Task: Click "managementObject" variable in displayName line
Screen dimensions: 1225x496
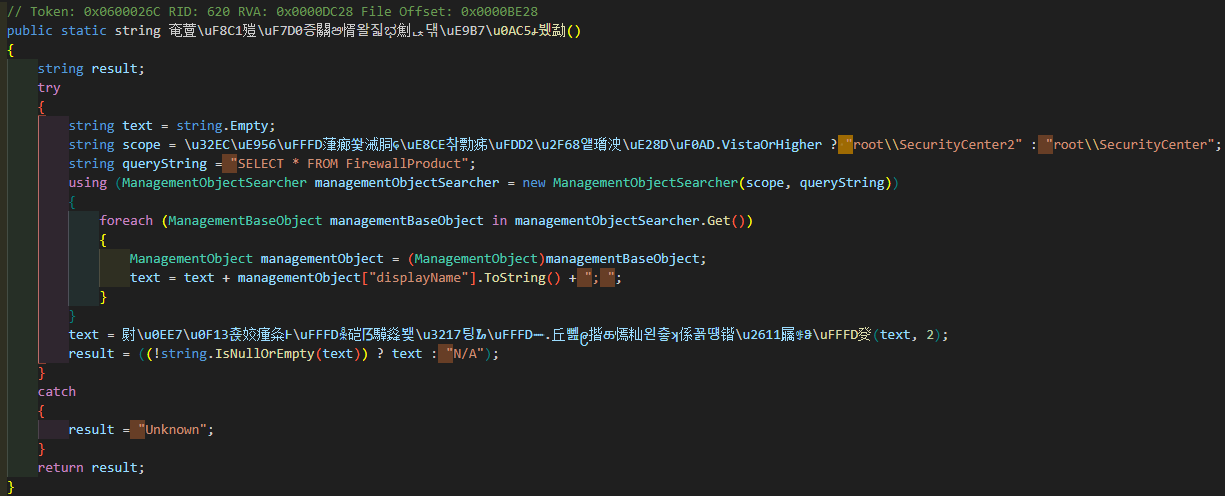Action: click(298, 277)
